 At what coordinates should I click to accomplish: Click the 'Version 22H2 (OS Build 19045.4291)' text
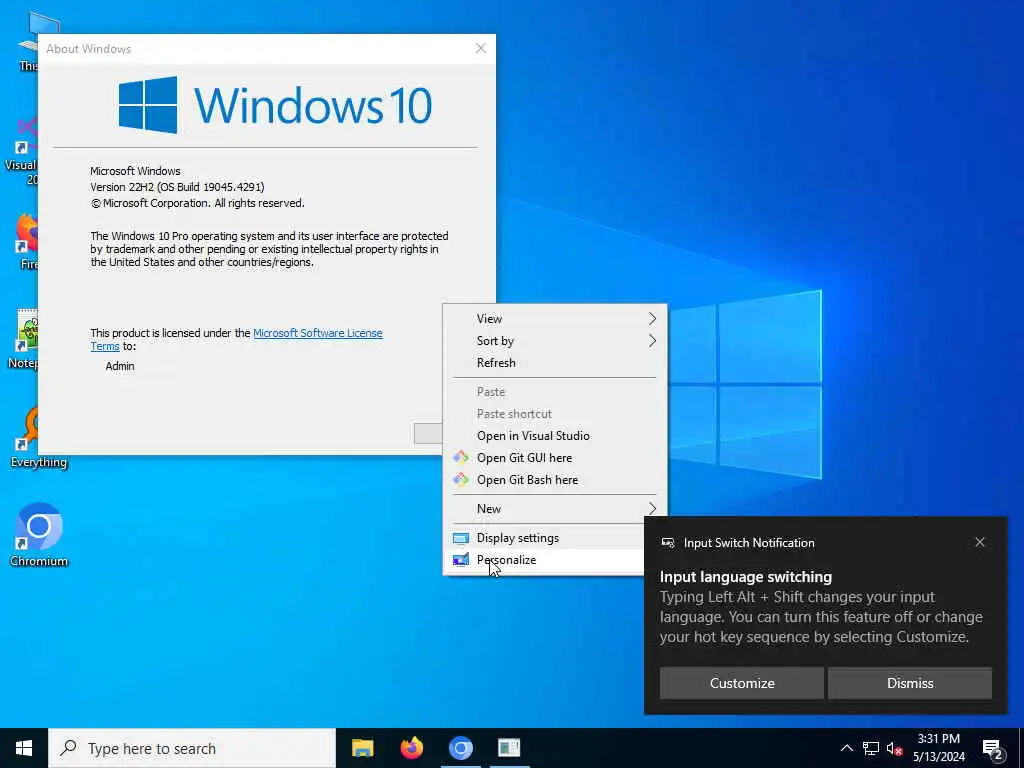pos(177,187)
